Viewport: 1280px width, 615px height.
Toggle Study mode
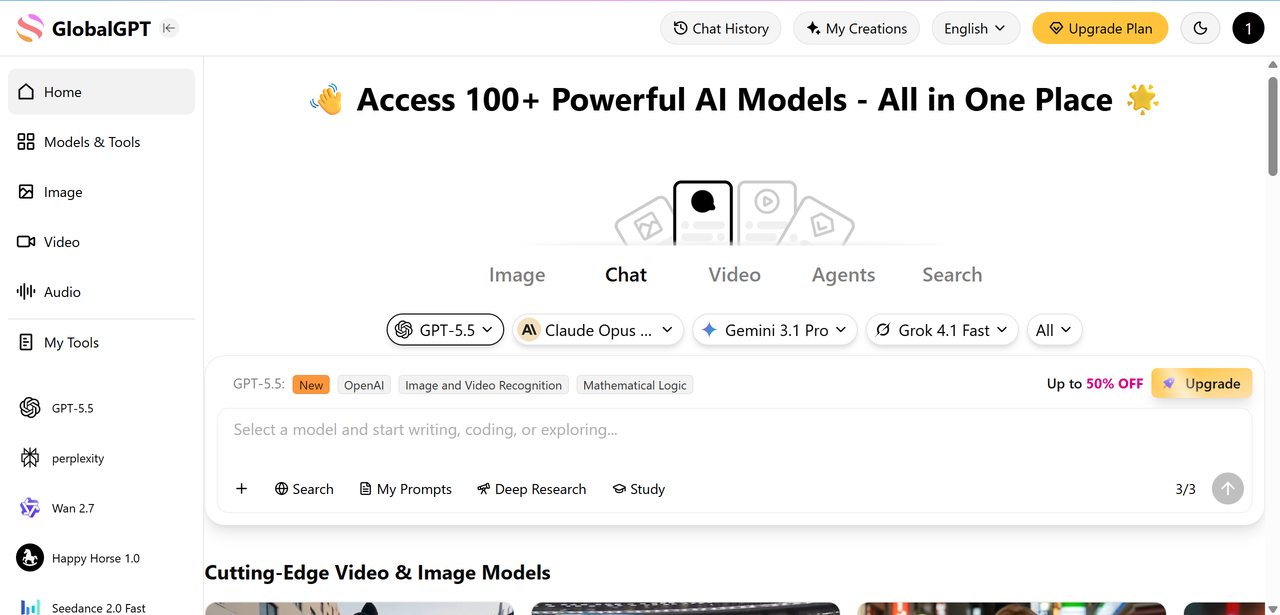(x=639, y=489)
